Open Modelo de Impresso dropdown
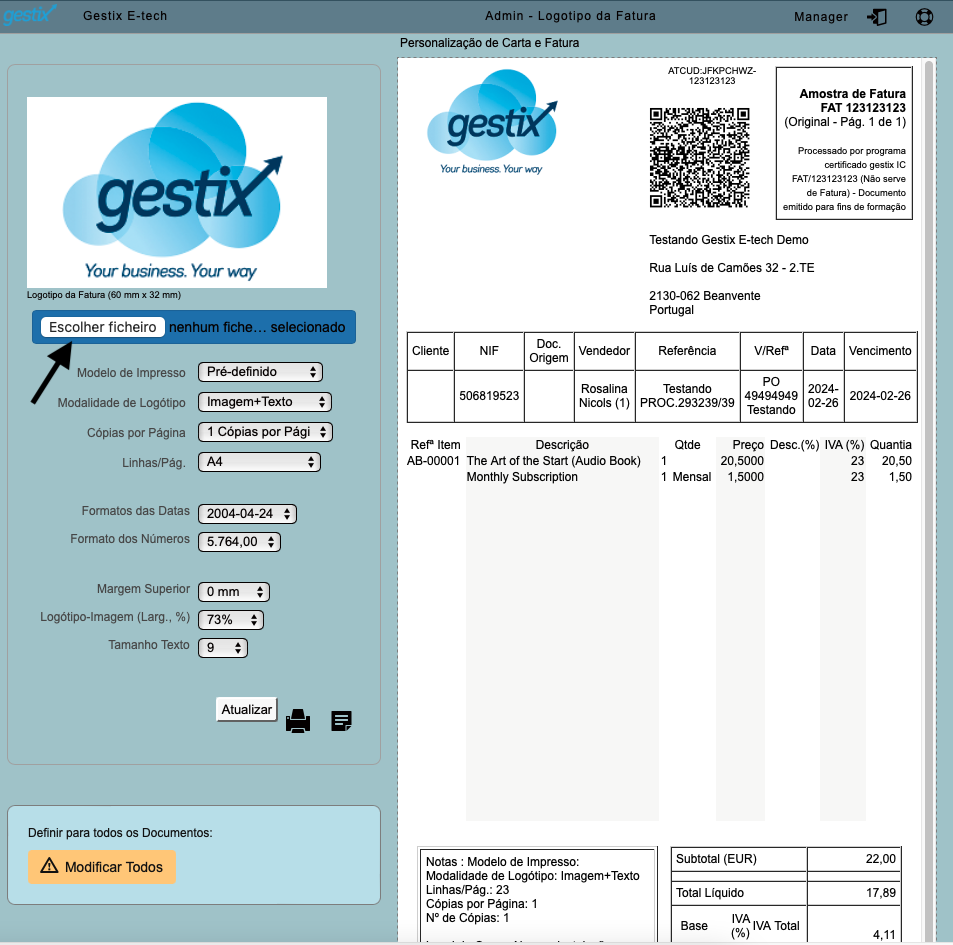The height and width of the screenshot is (945, 953). (x=260, y=372)
